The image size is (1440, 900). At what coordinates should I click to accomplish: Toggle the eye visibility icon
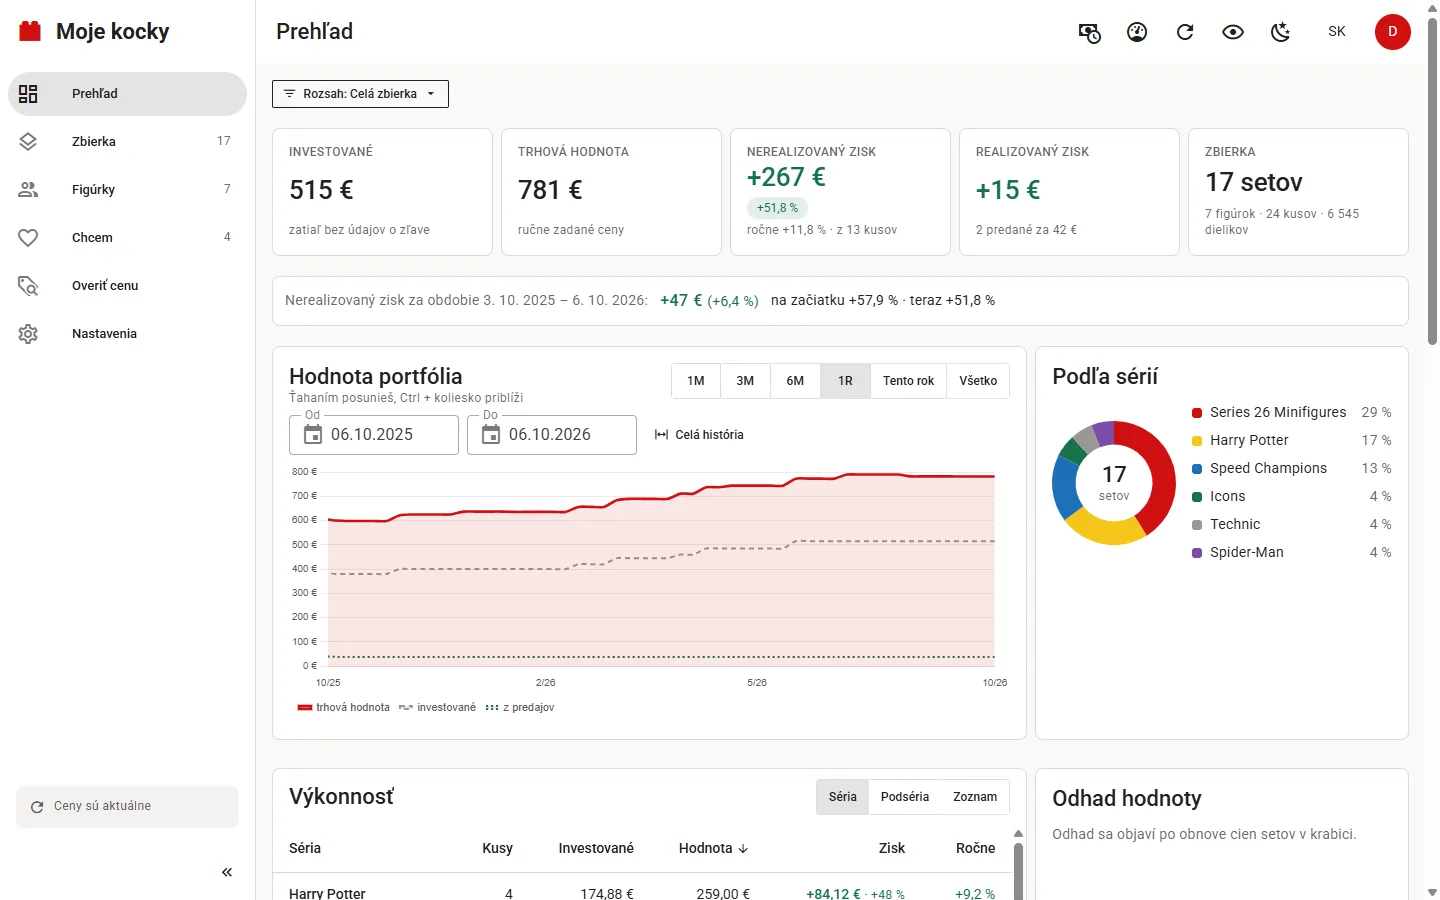[x=1233, y=32]
